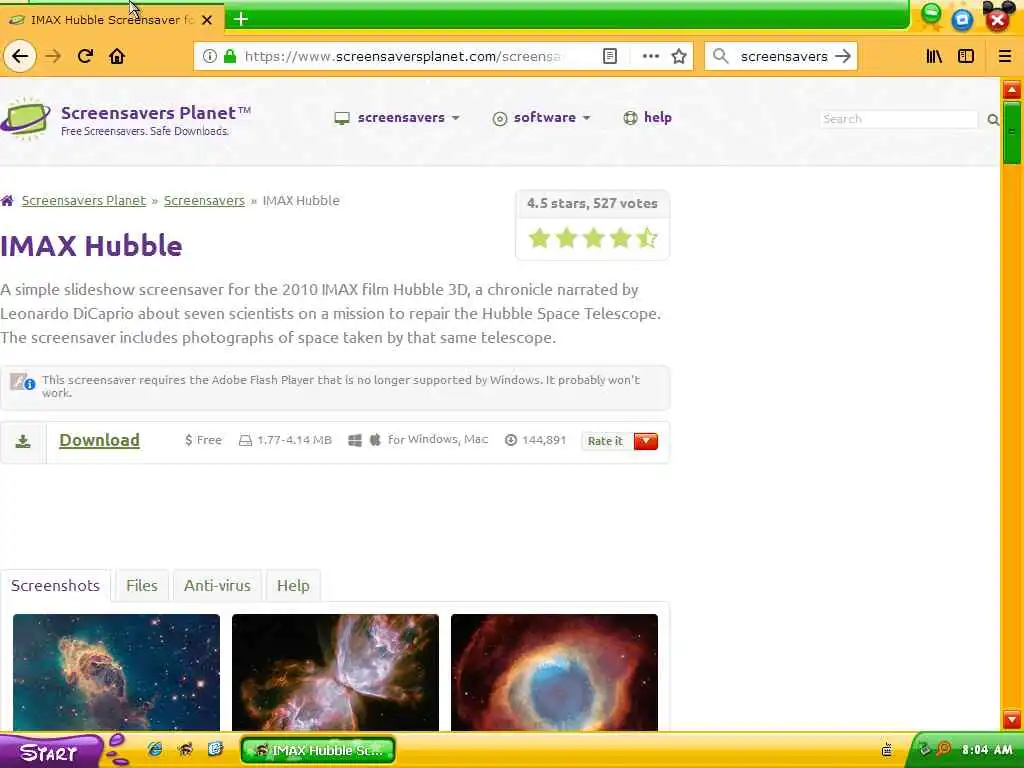Click the blue restore window button

click(962, 19)
